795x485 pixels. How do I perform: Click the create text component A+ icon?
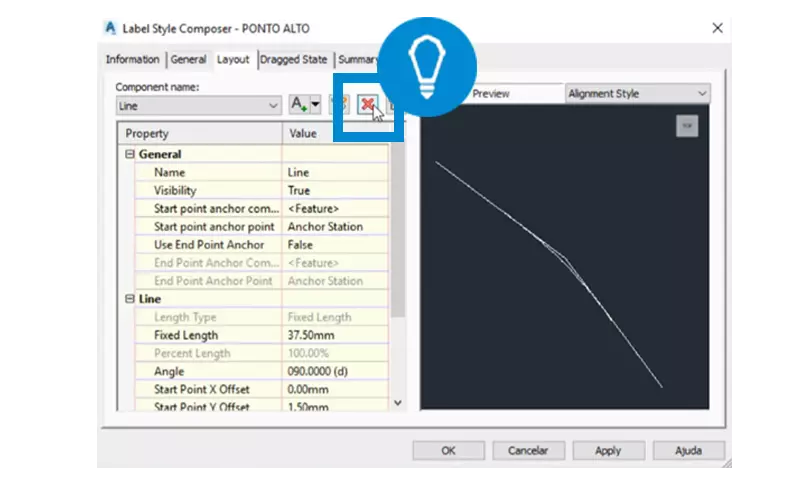299,104
